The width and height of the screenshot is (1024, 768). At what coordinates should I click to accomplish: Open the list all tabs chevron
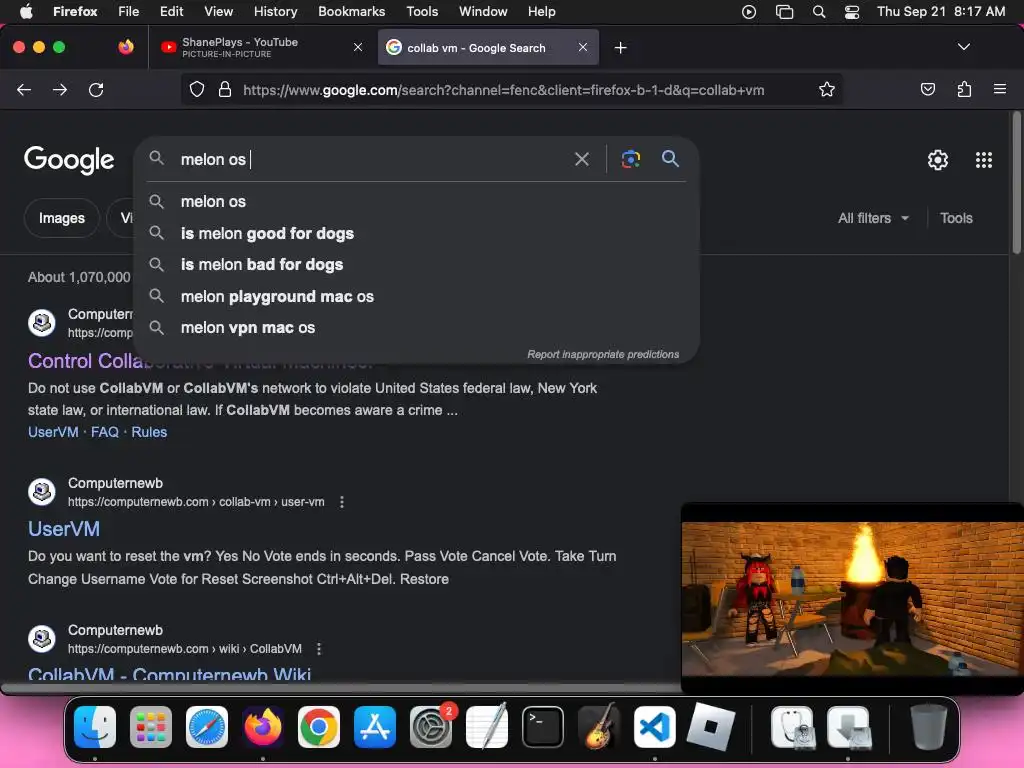click(963, 47)
